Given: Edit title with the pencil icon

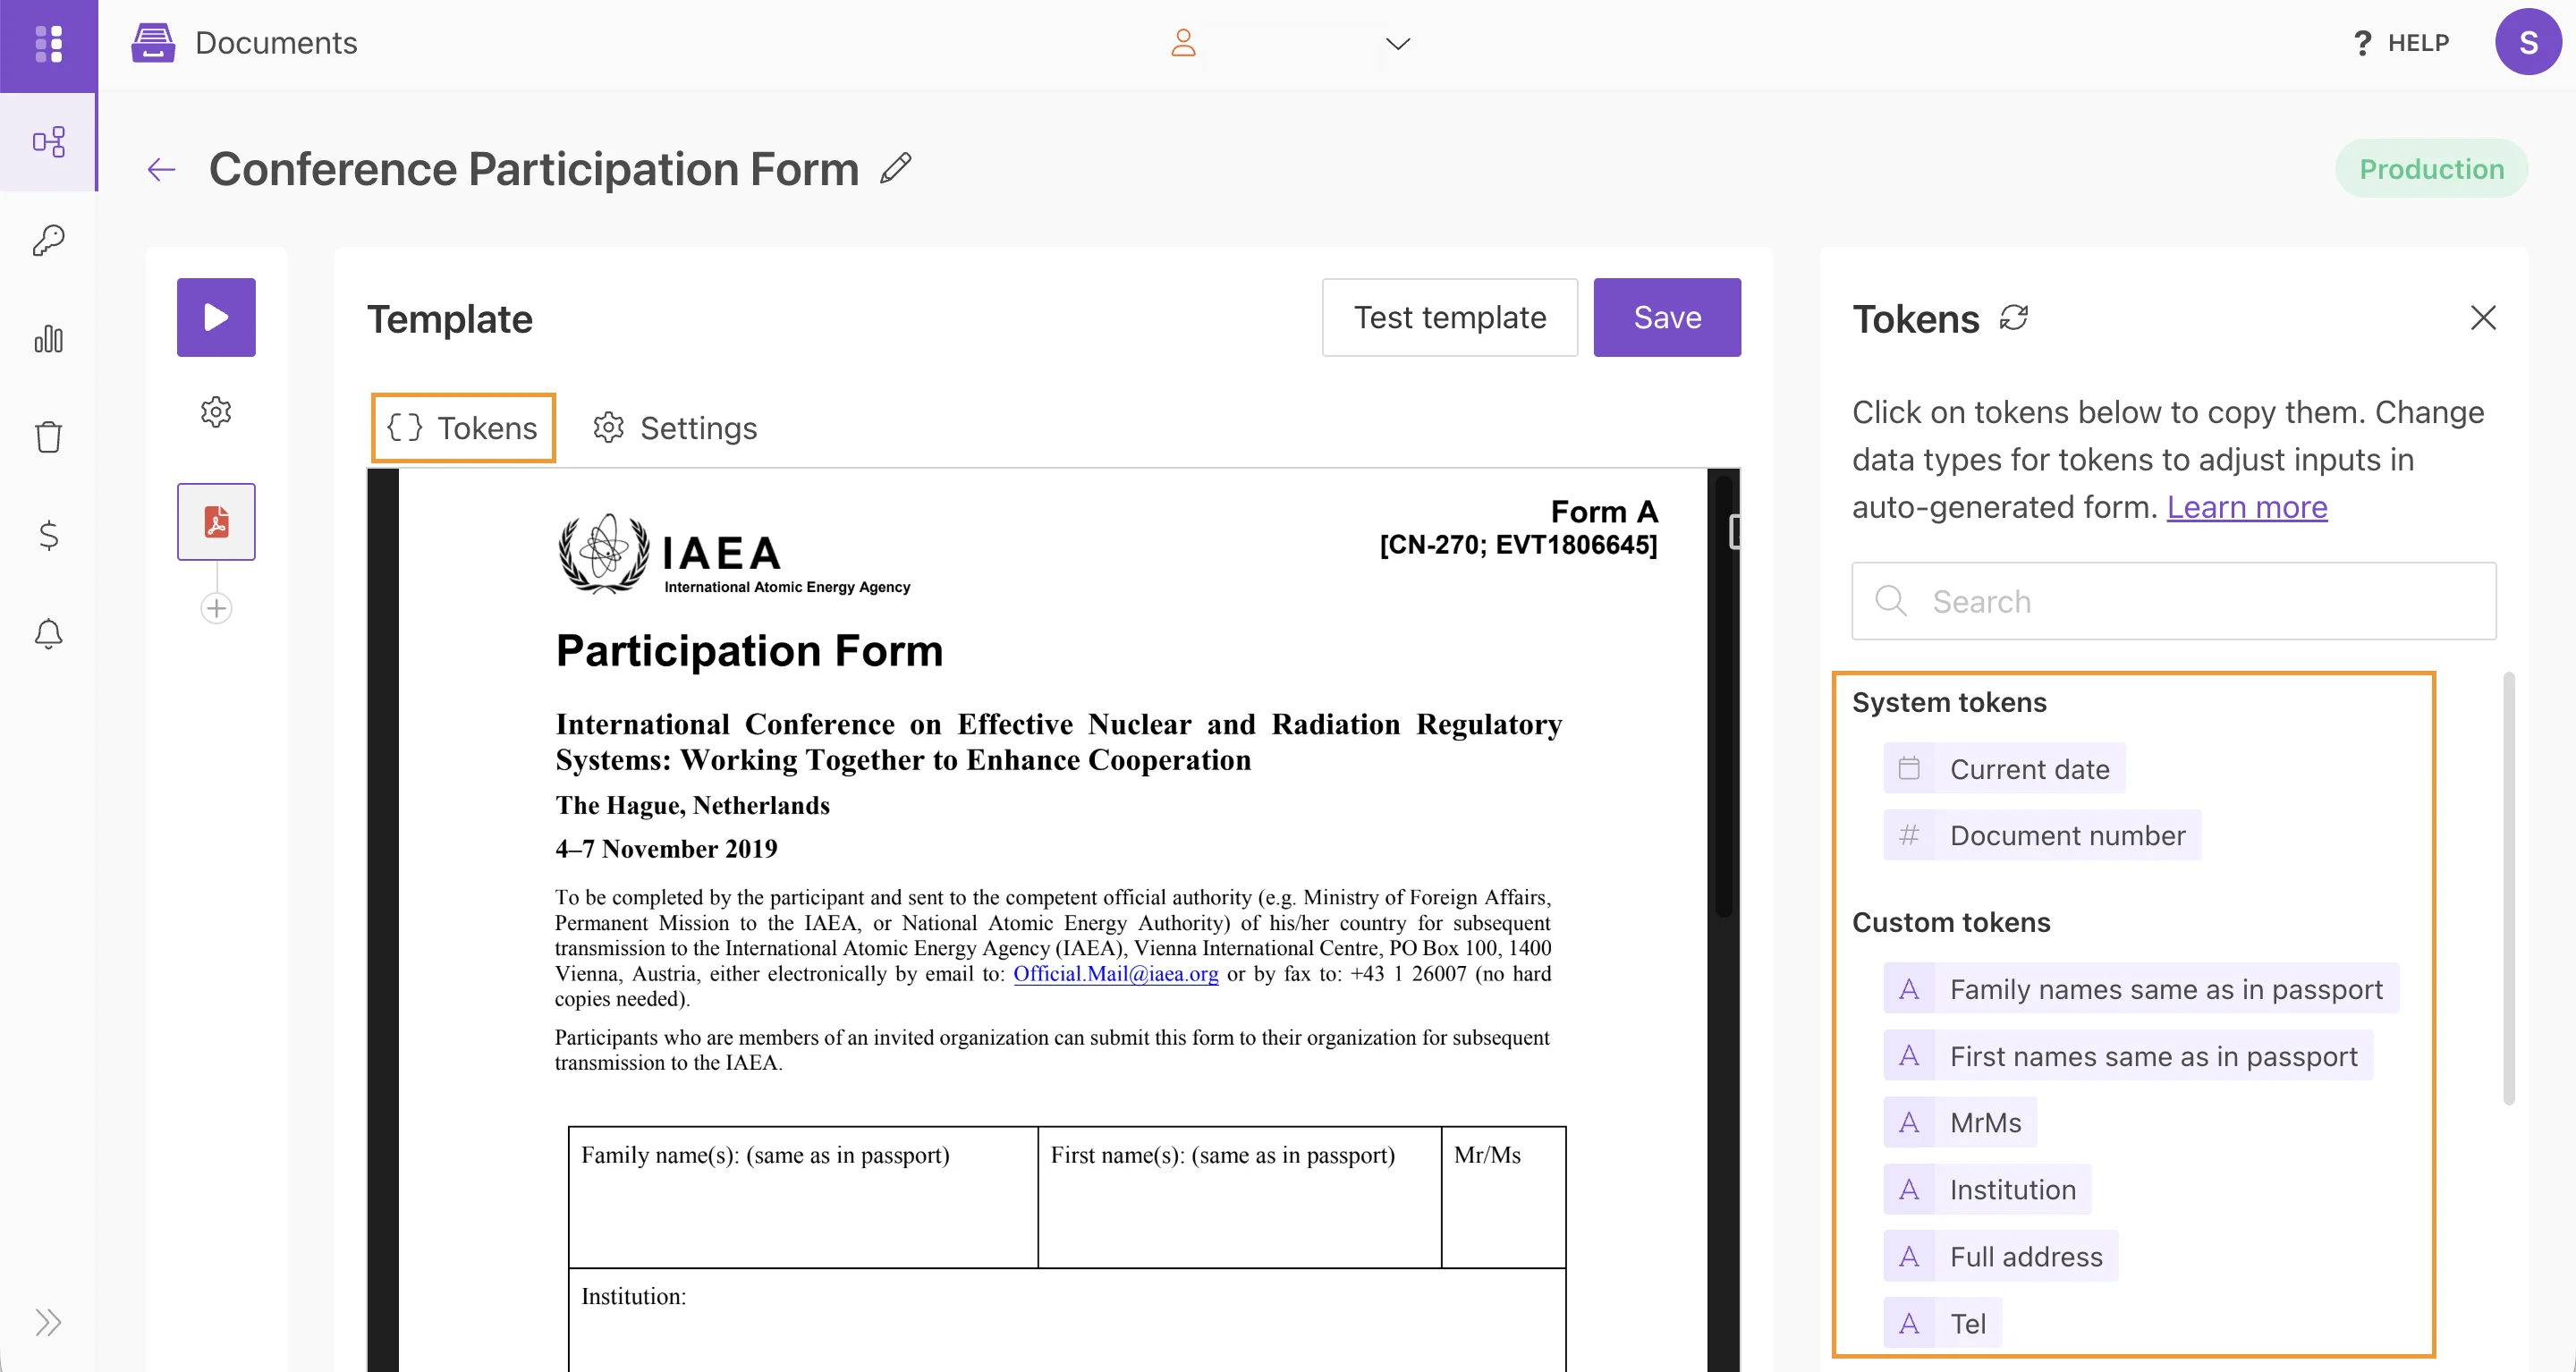Looking at the screenshot, I should [x=895, y=168].
